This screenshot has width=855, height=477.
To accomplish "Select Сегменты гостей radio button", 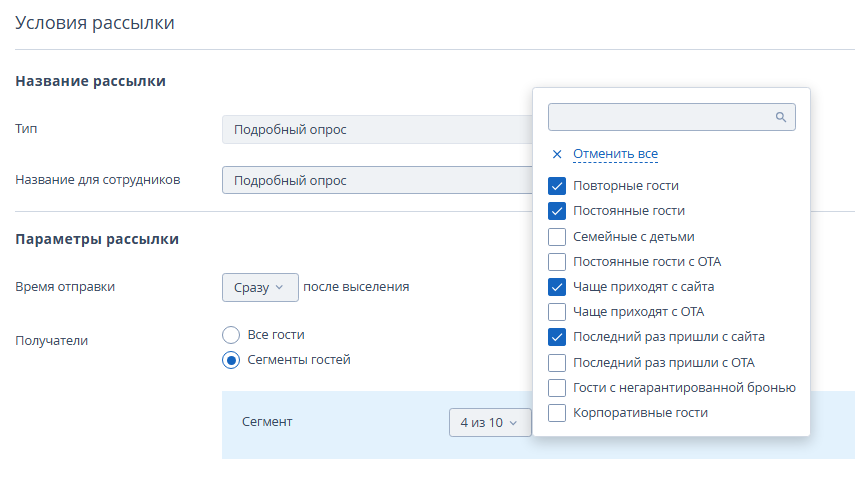I will pyautogui.click(x=231, y=360).
